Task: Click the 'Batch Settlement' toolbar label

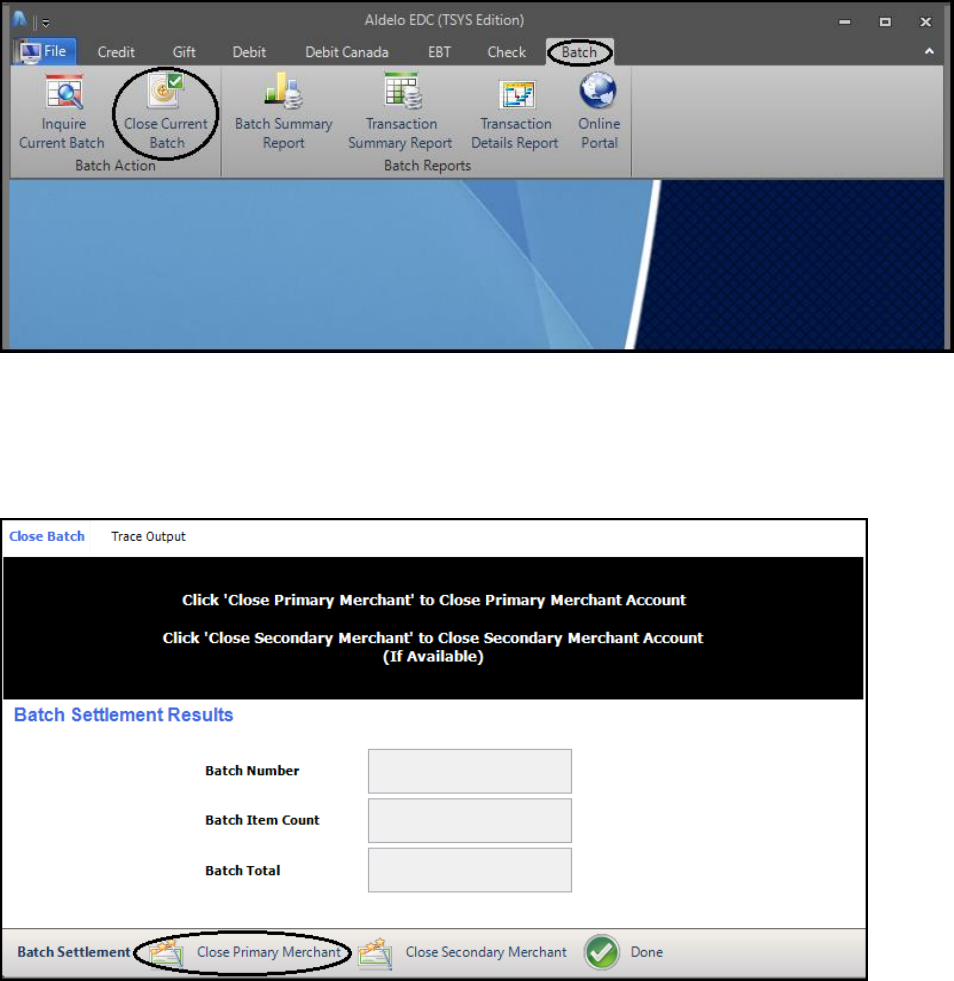Action: coord(74,952)
